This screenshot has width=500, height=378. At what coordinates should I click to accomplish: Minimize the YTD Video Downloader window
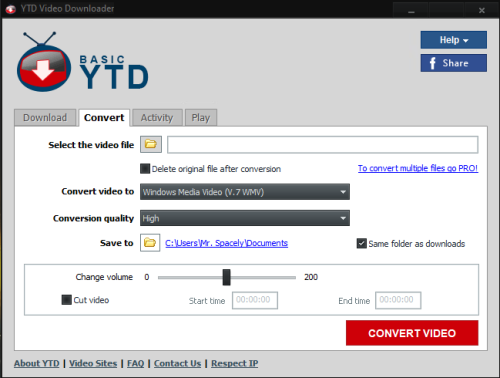[411, 10]
